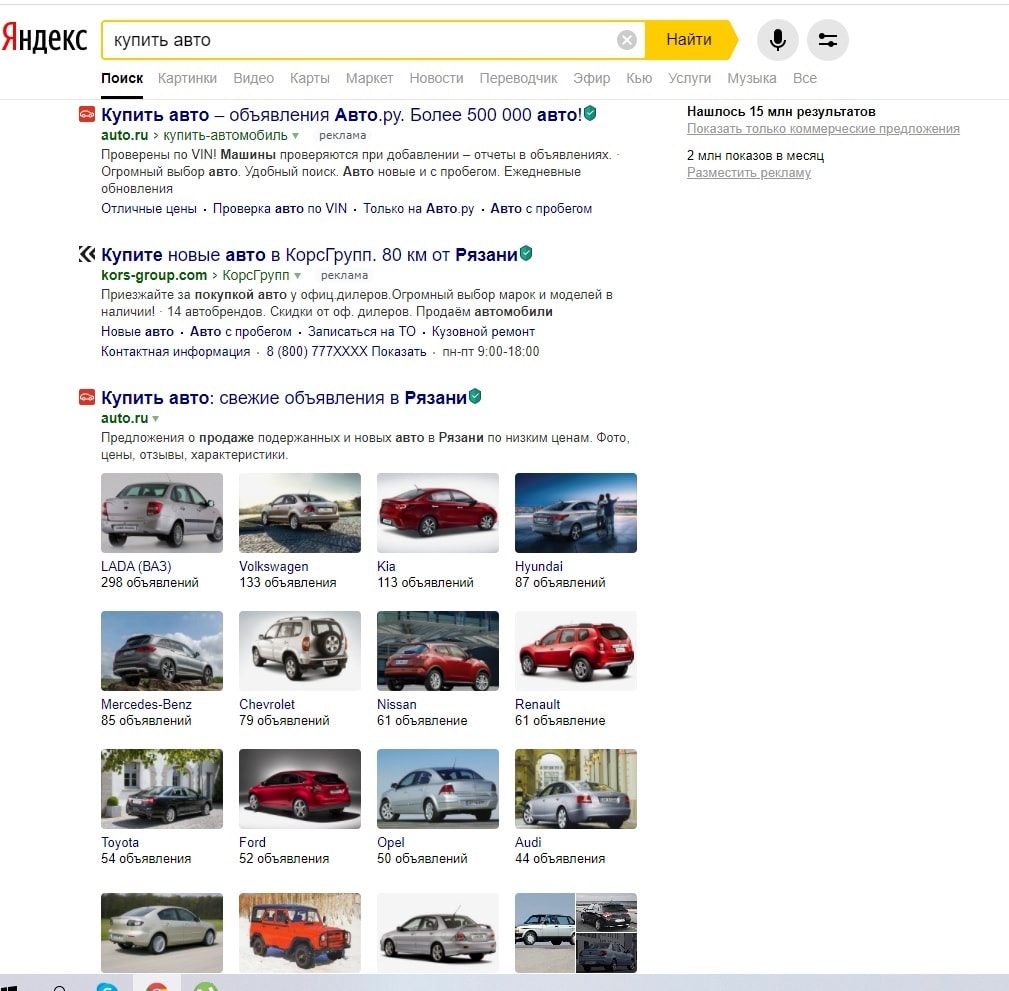
Task: Open dropdown arrow beside third result's auto.ru
Action: [156, 418]
